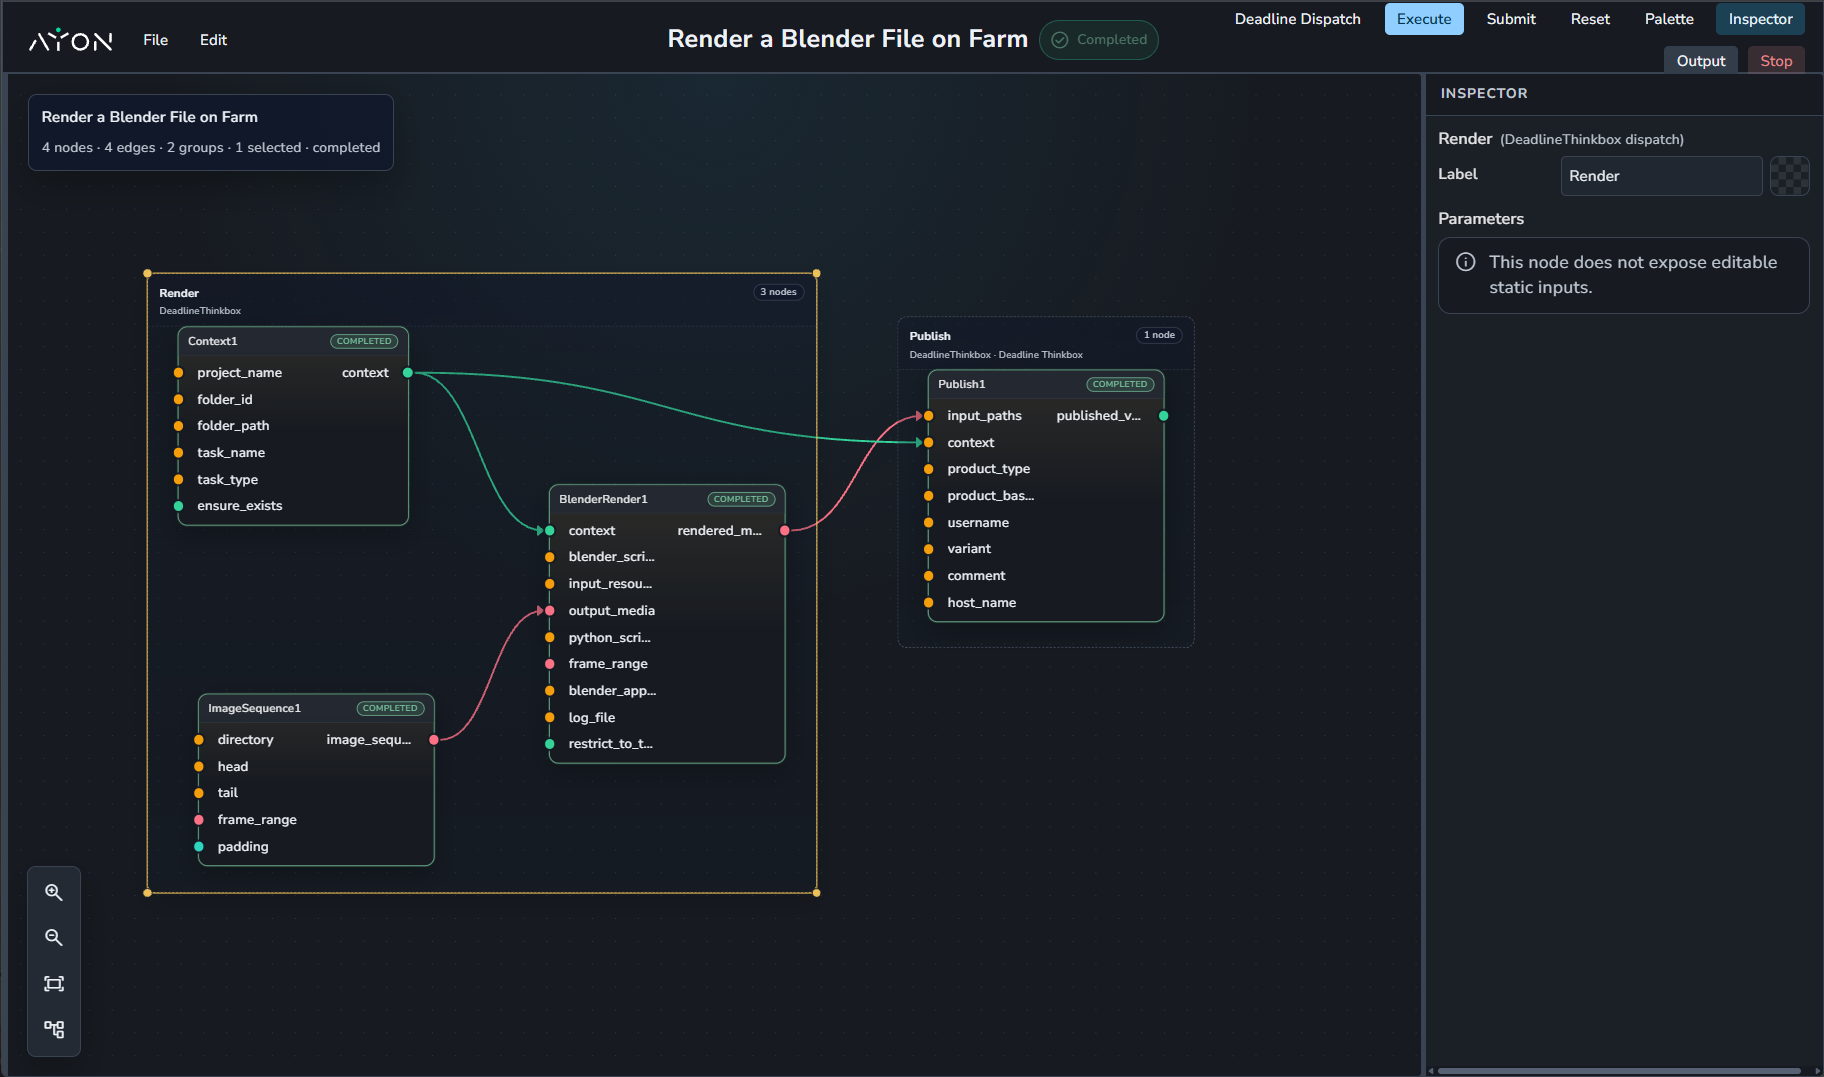This screenshot has width=1824, height=1077.
Task: Select the Render group title
Action: (x=179, y=293)
